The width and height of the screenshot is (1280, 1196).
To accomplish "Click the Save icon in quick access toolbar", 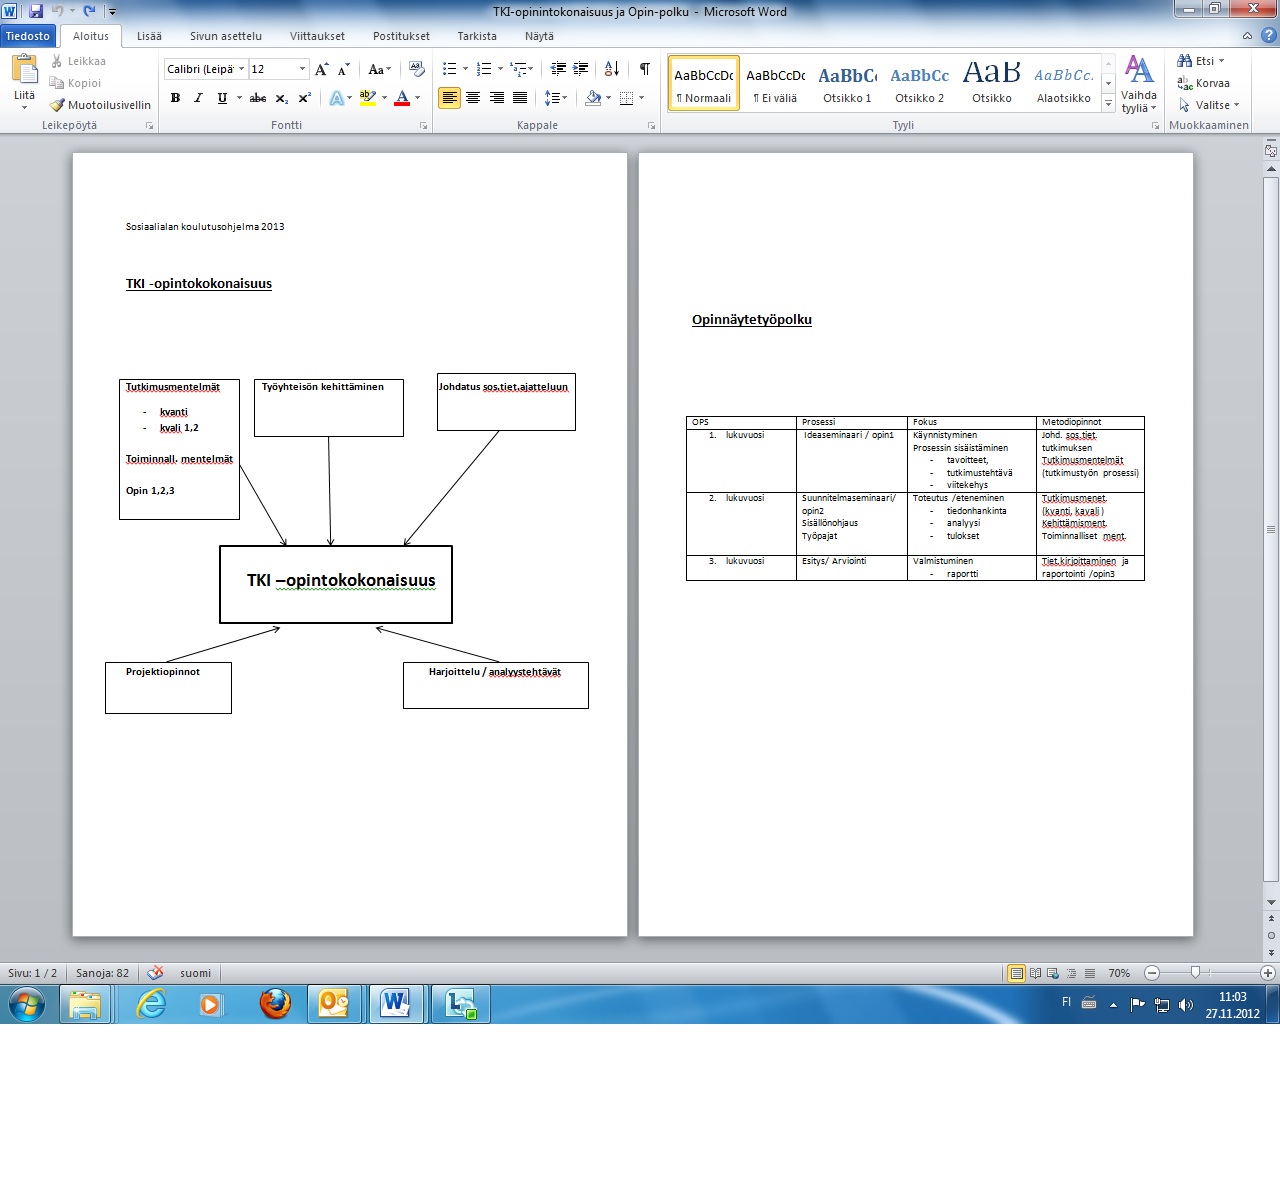I will tap(36, 11).
